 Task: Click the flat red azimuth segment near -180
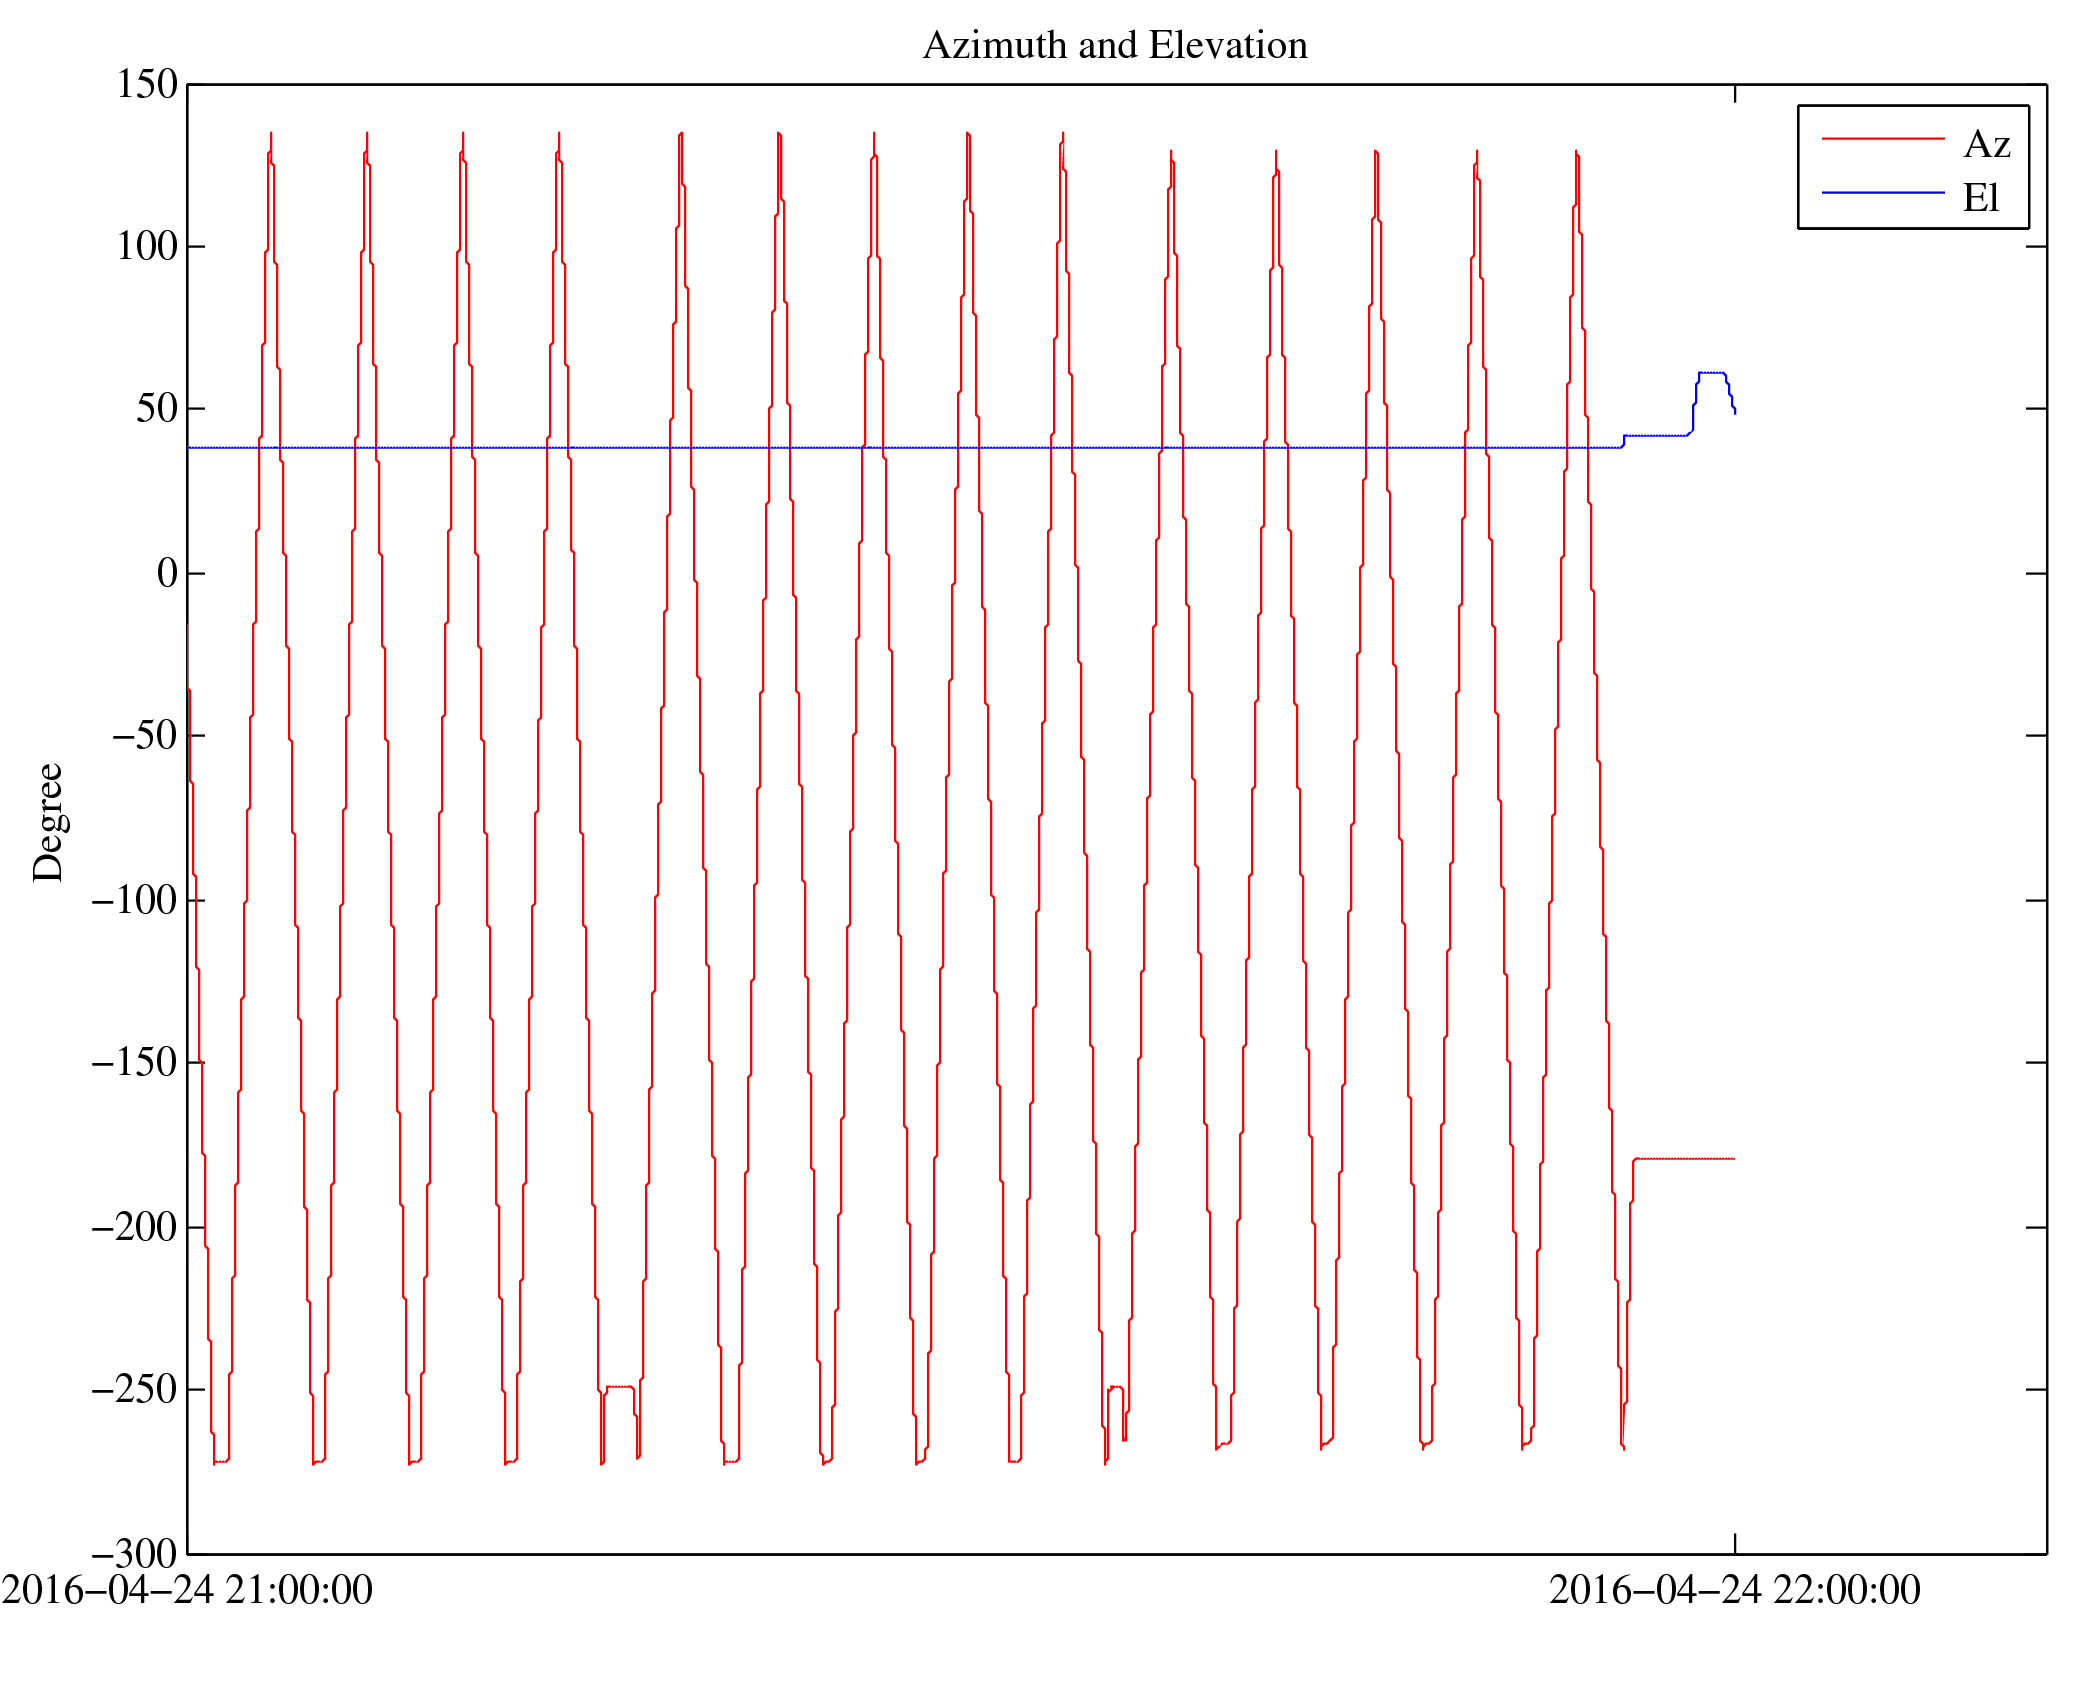click(x=1684, y=1159)
